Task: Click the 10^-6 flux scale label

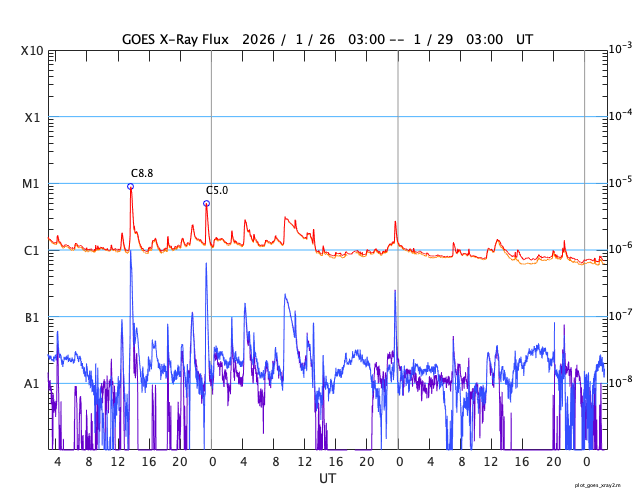Action: point(621,249)
